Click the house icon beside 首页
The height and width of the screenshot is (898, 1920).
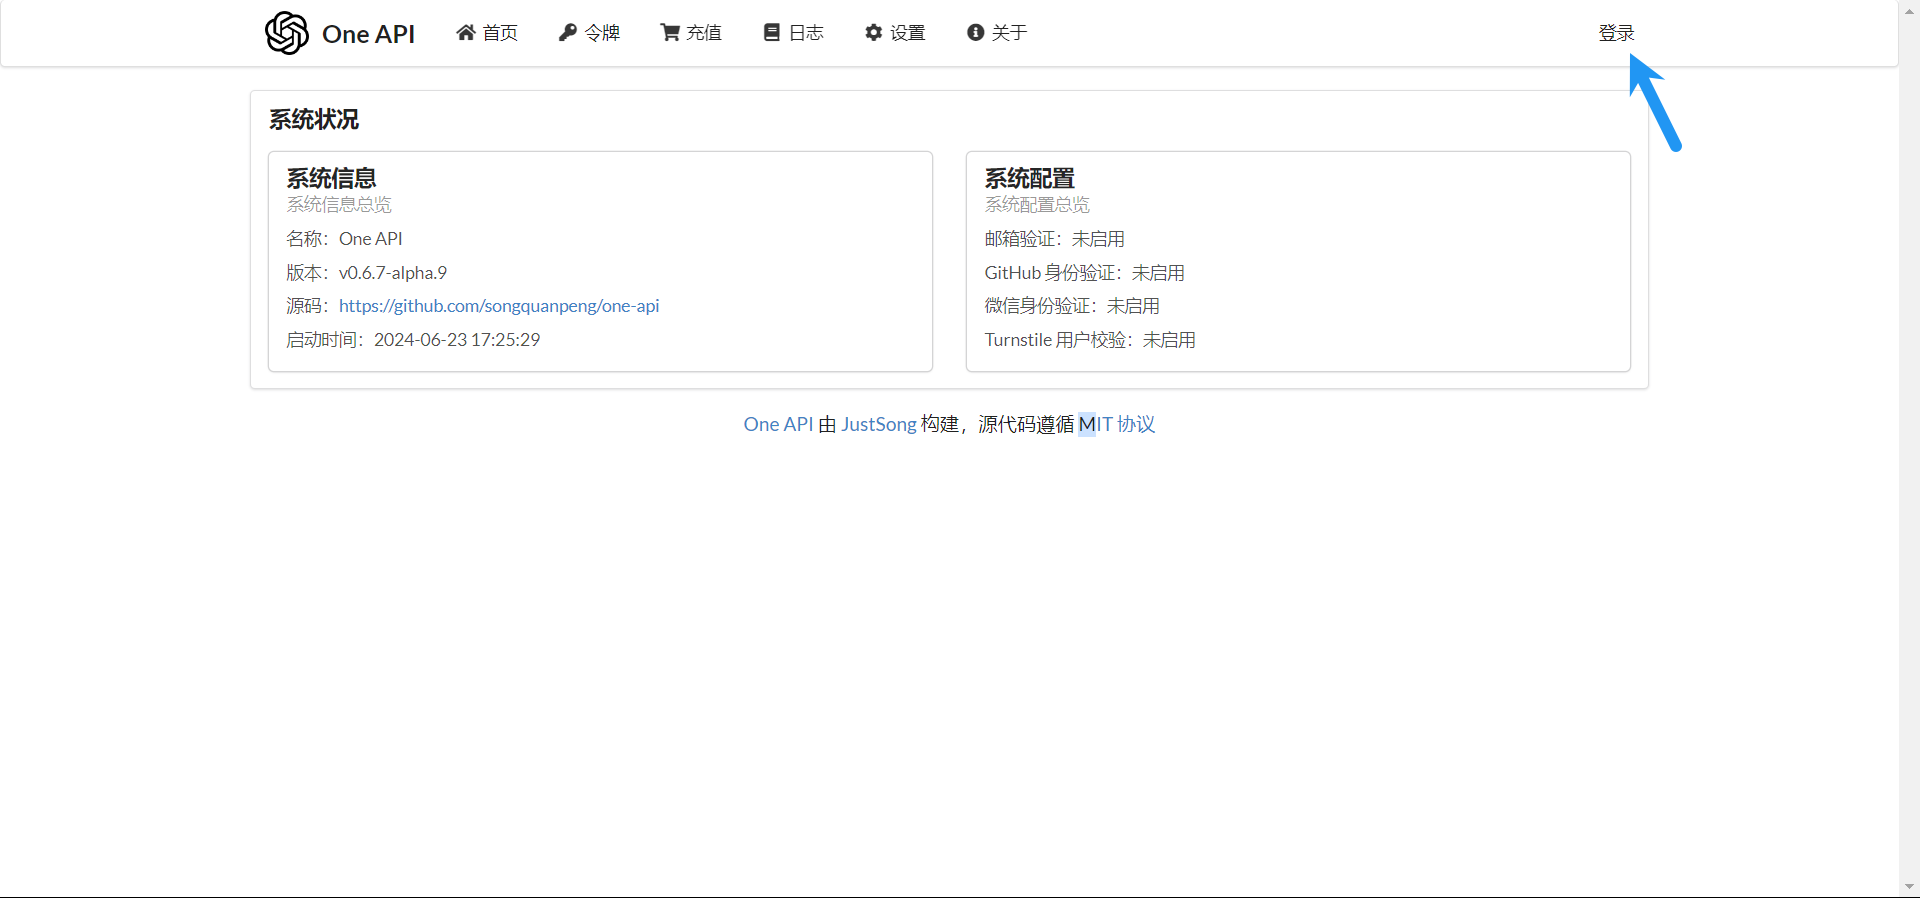tap(466, 33)
